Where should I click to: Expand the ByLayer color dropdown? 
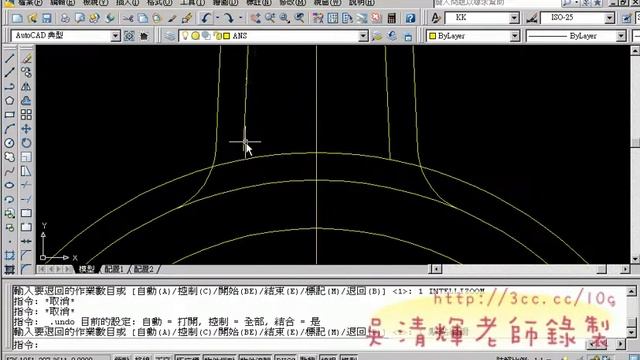515,36
